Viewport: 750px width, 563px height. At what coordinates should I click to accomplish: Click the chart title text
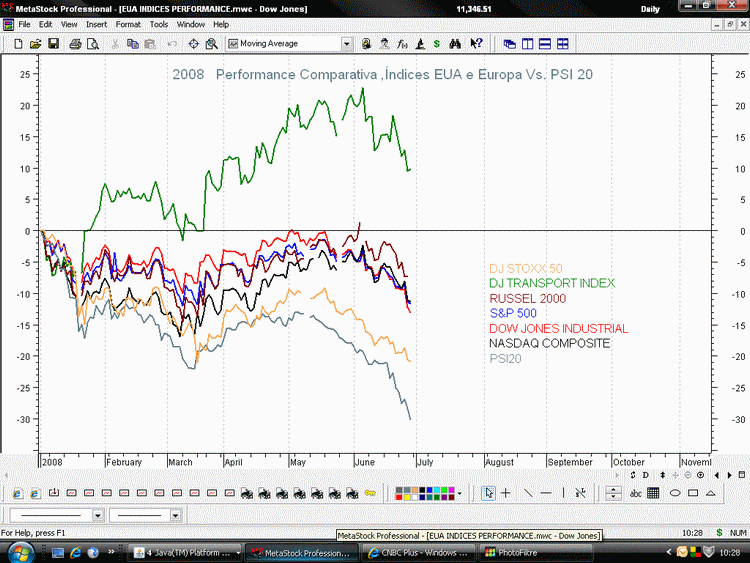pyautogui.click(x=383, y=75)
